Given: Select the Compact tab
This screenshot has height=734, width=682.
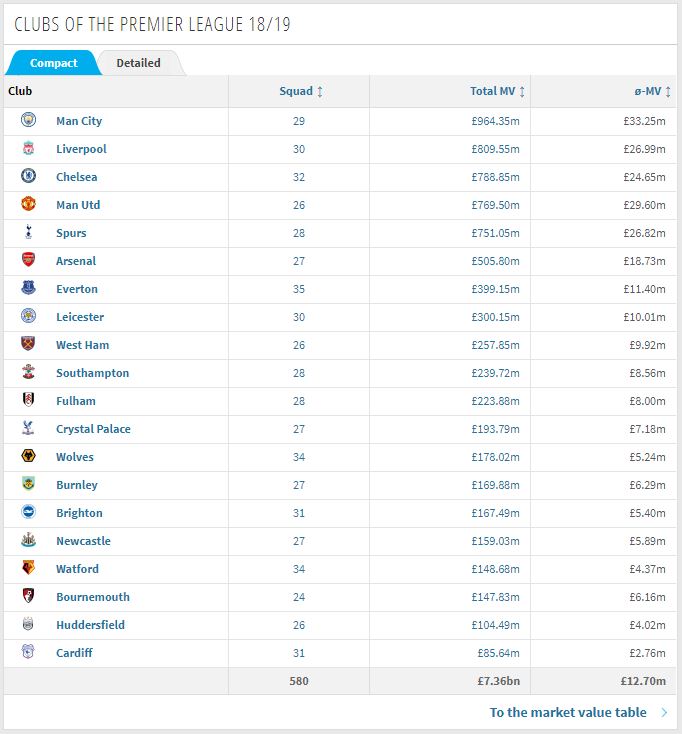Looking at the screenshot, I should click(53, 63).
